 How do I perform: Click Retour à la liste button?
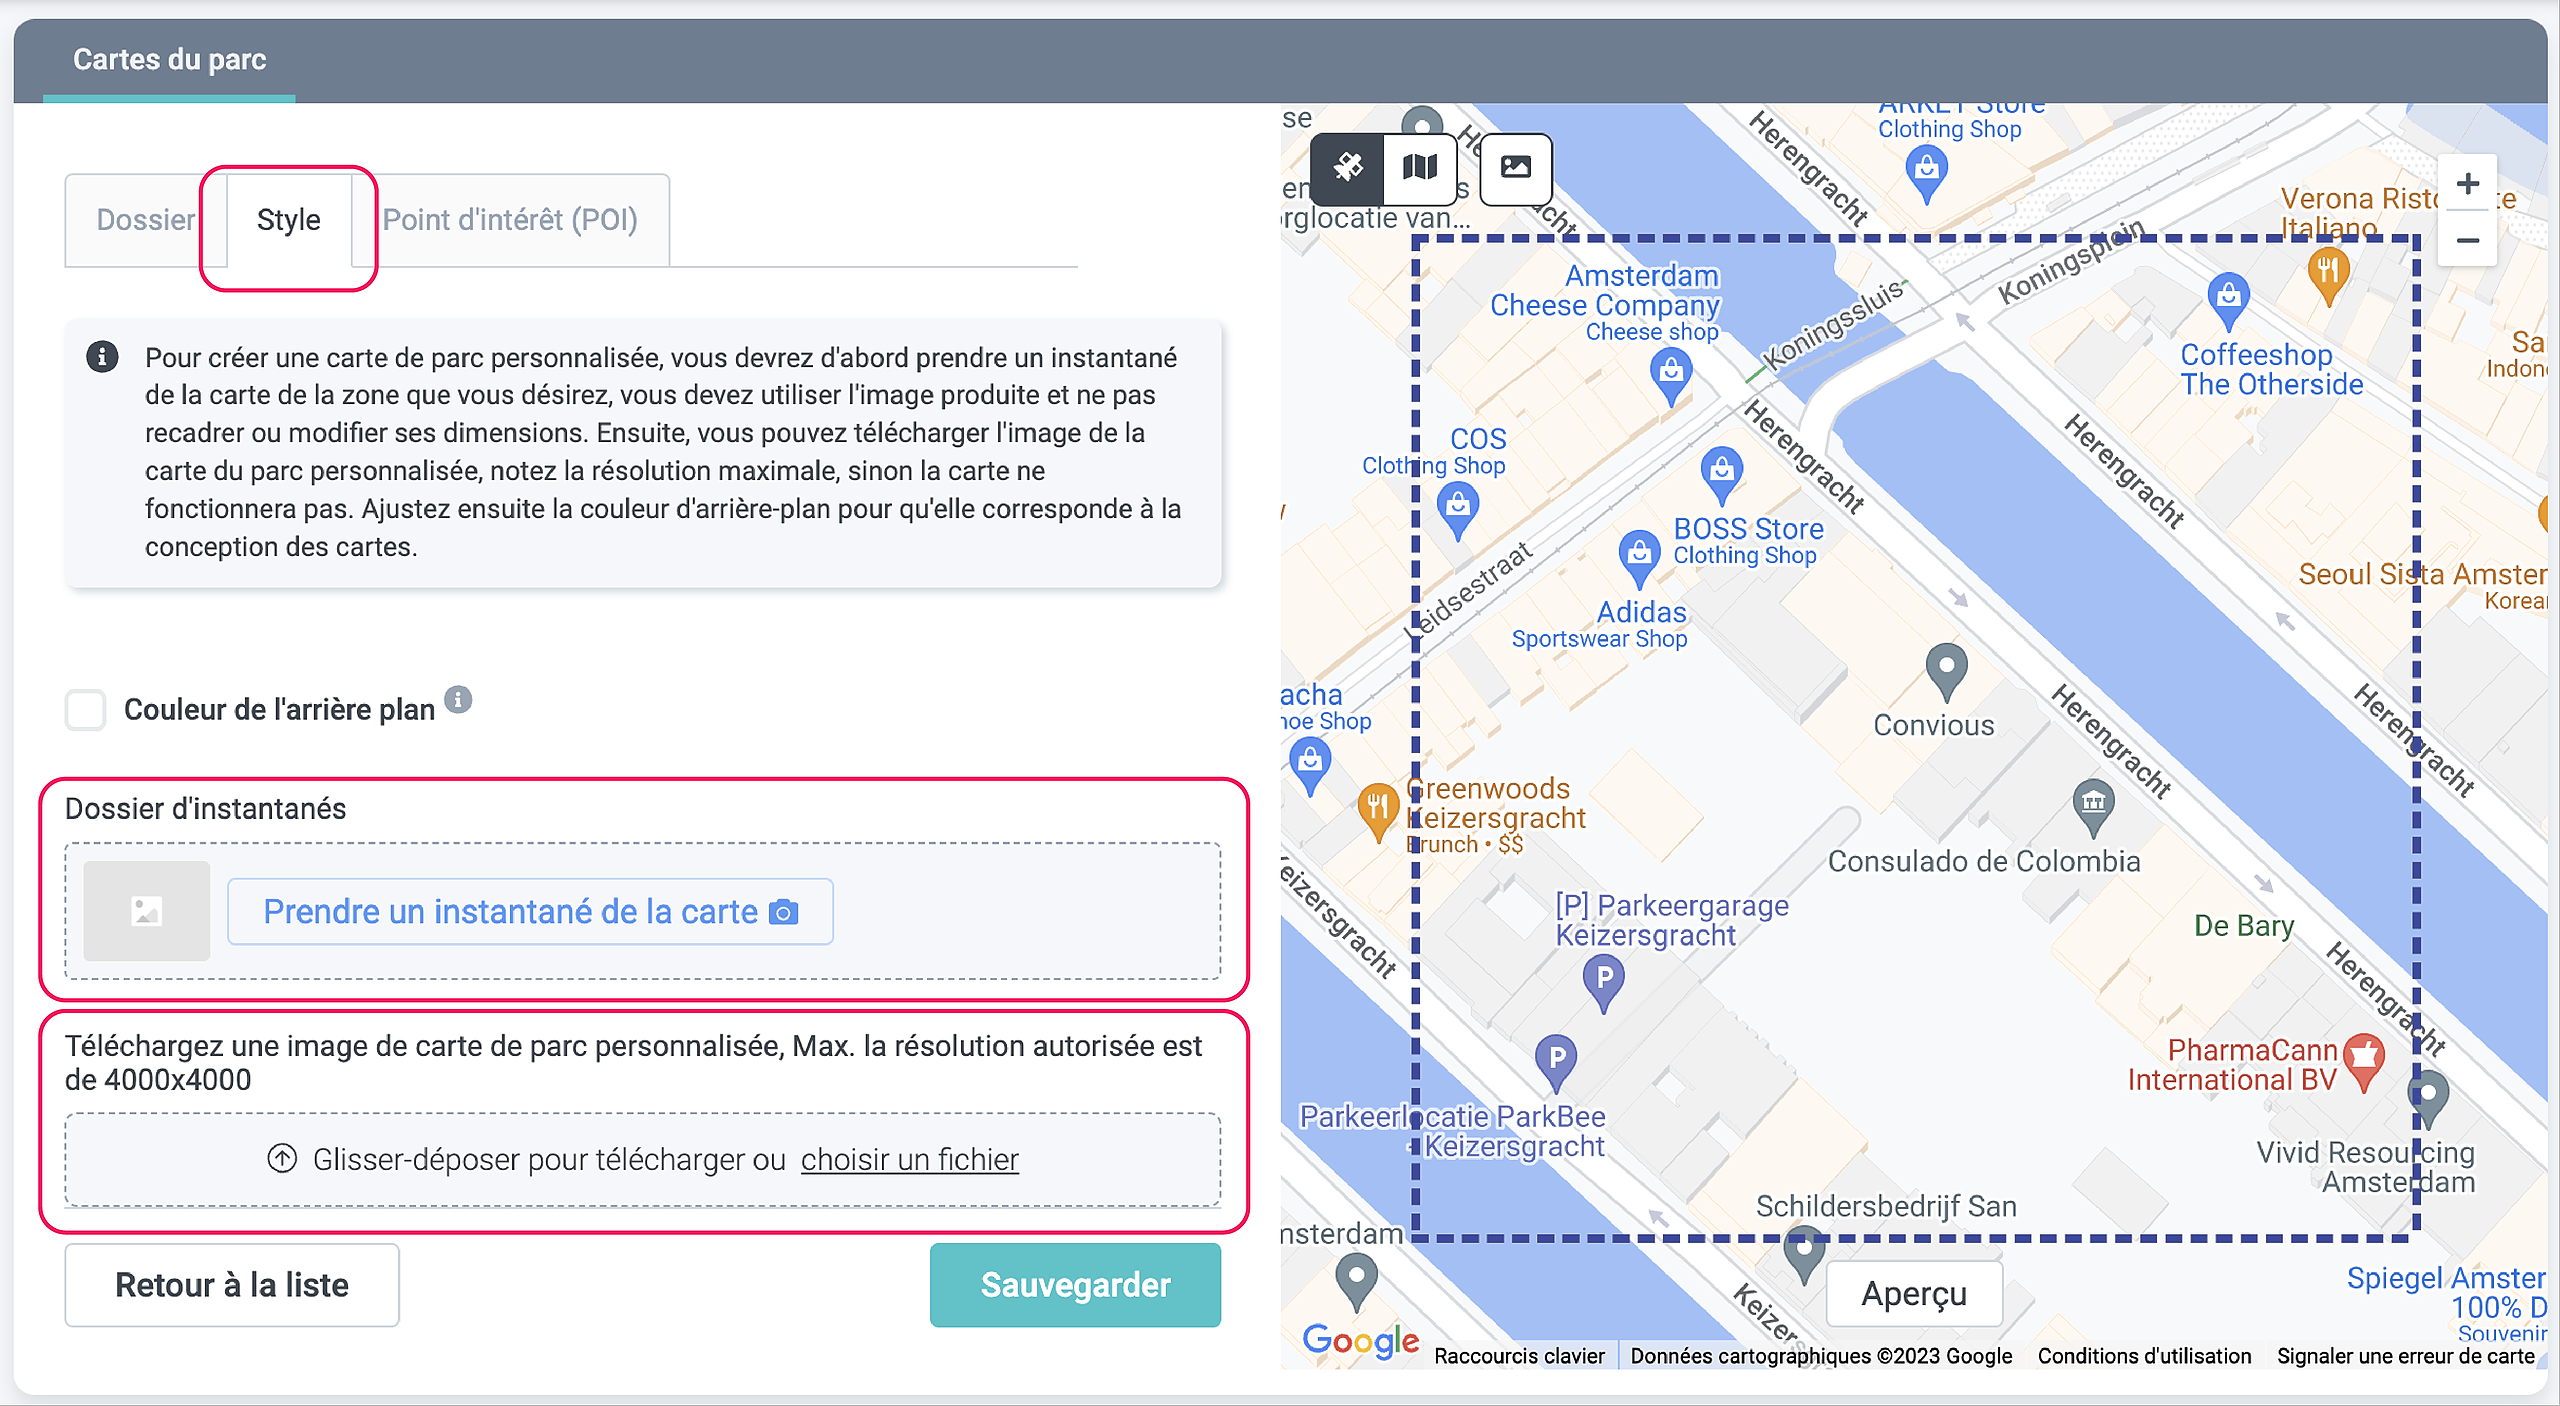232,1285
